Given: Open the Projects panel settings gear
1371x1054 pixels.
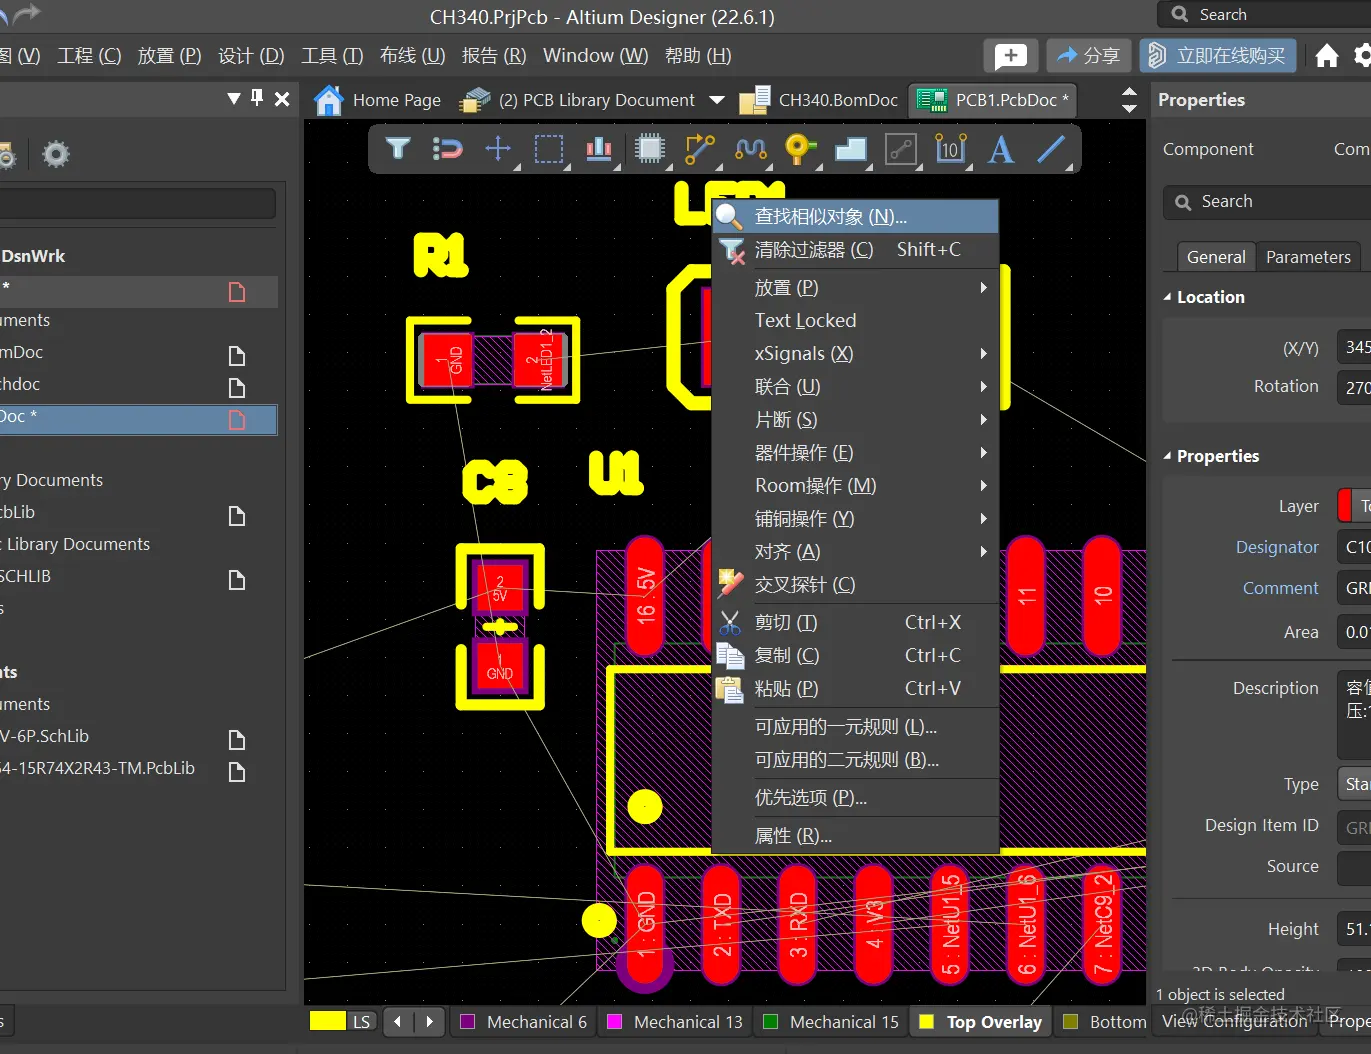Looking at the screenshot, I should pyautogui.click(x=56, y=154).
